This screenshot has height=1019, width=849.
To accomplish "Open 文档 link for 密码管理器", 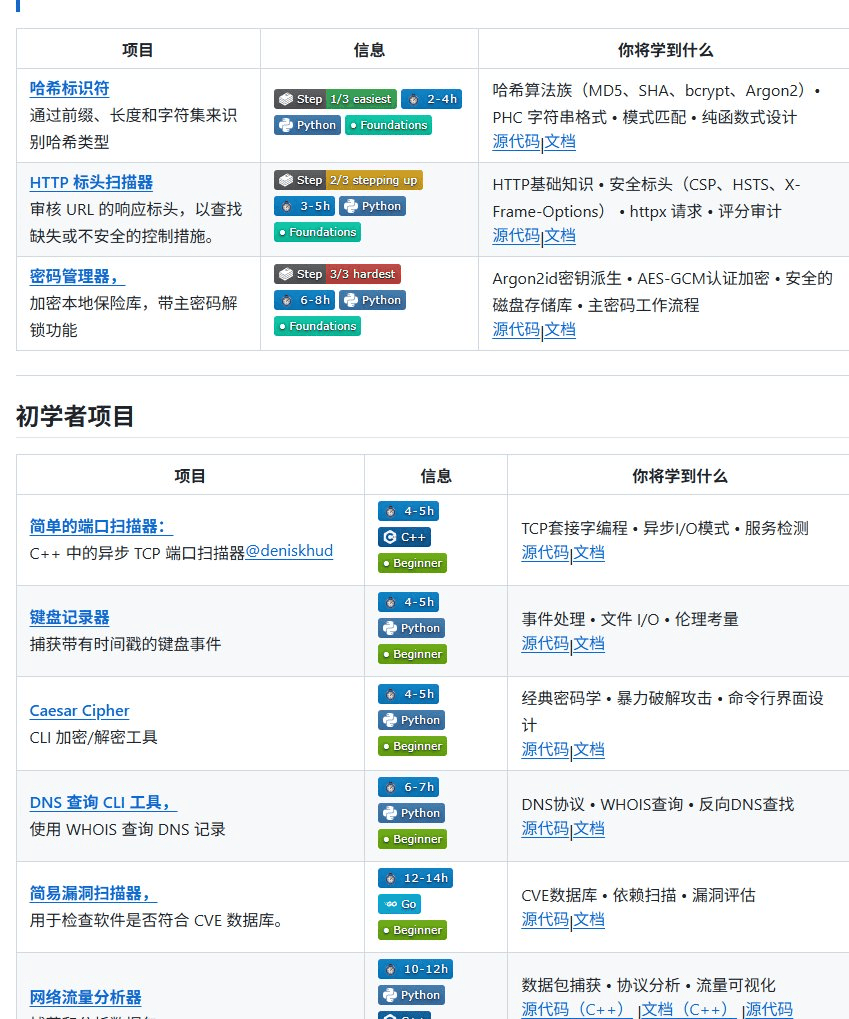I will (x=560, y=330).
